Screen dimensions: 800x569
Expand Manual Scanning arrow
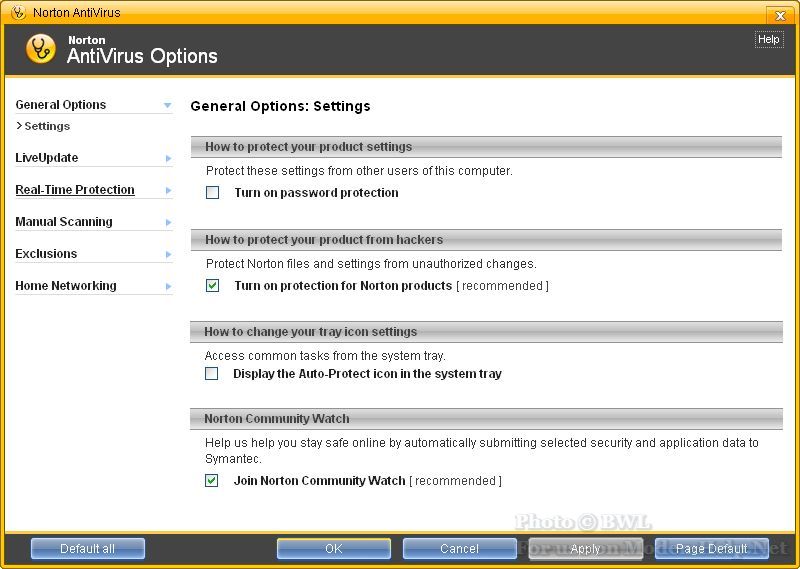pyautogui.click(x=168, y=222)
